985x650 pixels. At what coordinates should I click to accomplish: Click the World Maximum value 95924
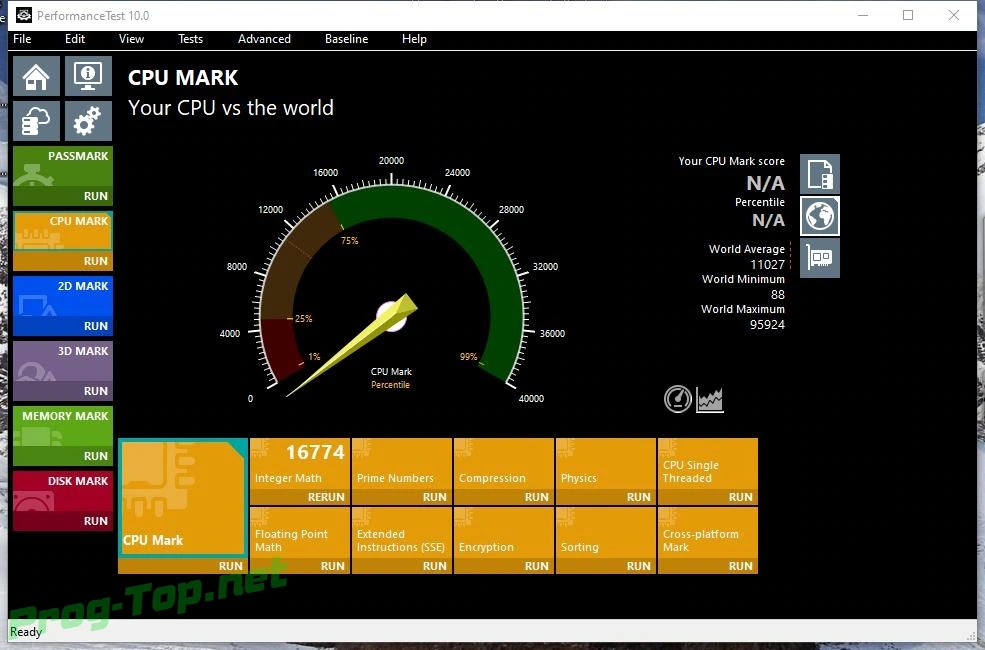[767, 325]
